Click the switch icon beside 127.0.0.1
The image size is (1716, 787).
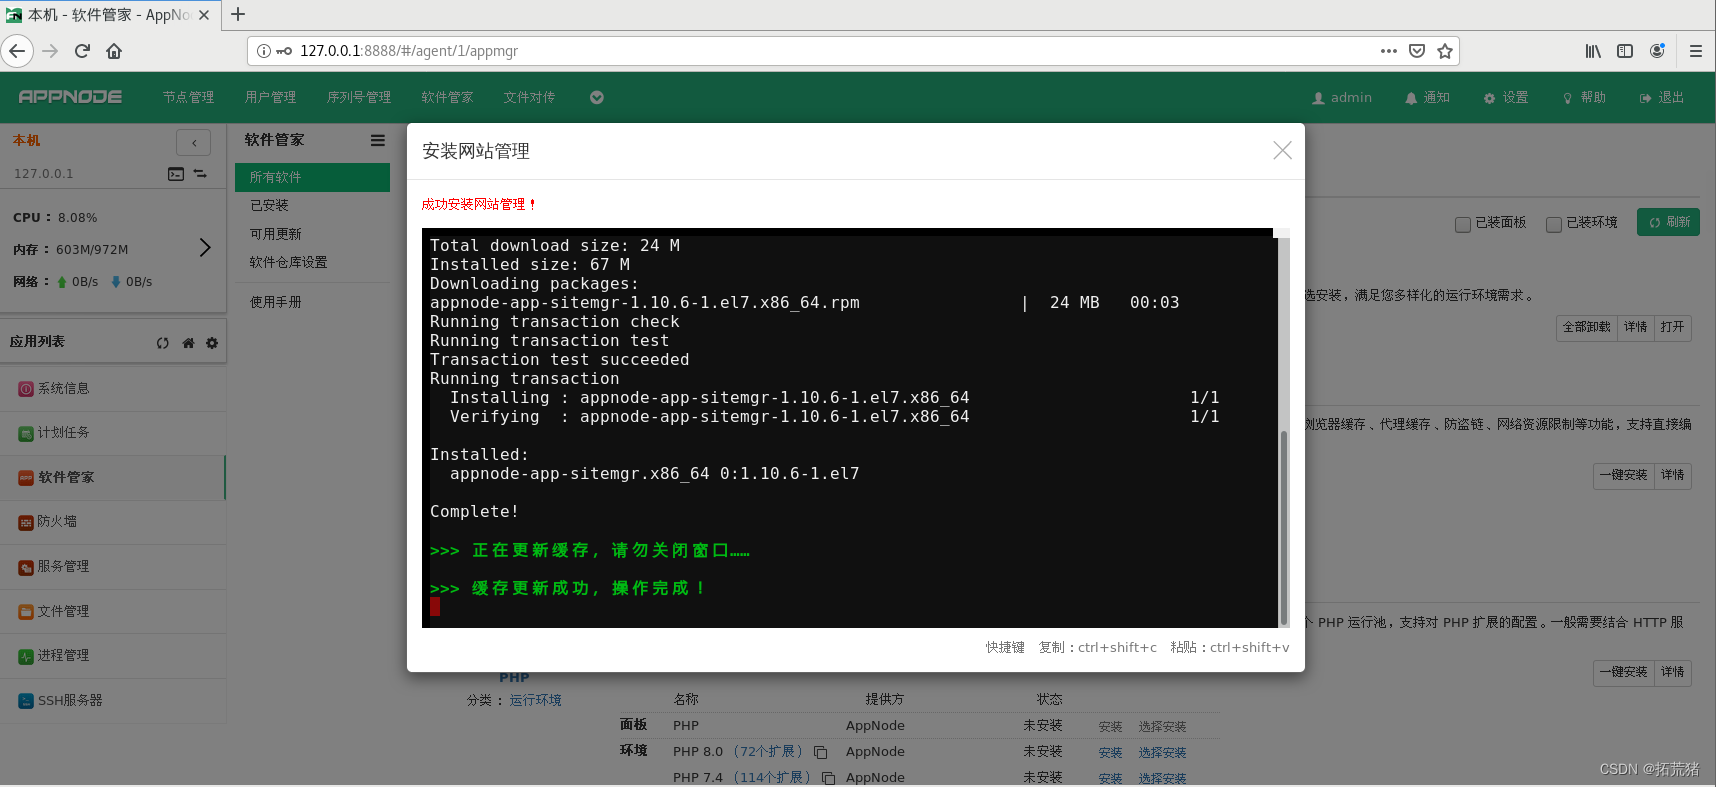200,174
